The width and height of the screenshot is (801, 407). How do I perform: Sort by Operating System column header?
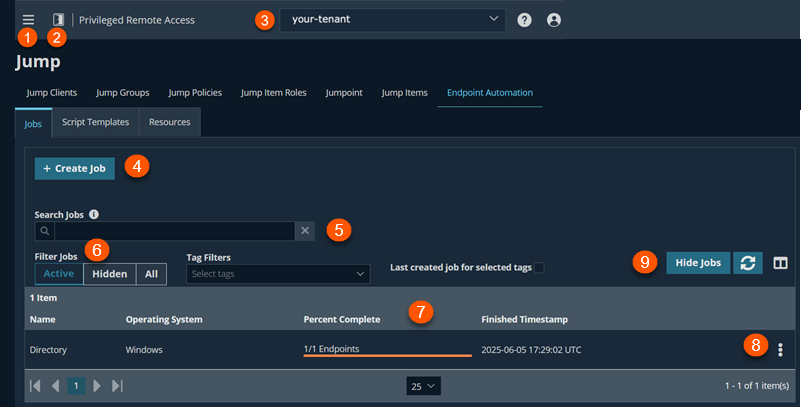tap(164, 319)
